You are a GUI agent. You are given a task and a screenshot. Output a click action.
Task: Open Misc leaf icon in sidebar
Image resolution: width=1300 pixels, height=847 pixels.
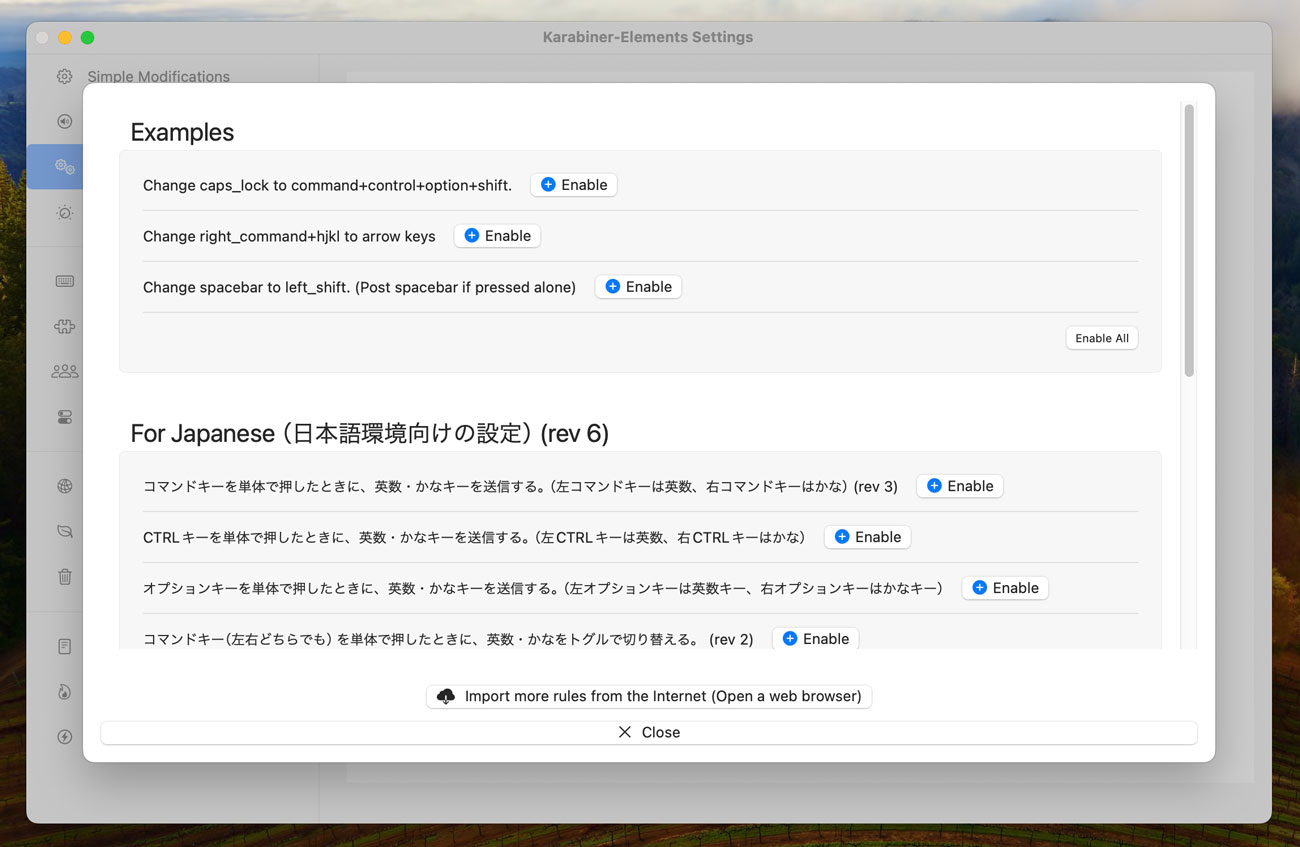(64, 531)
